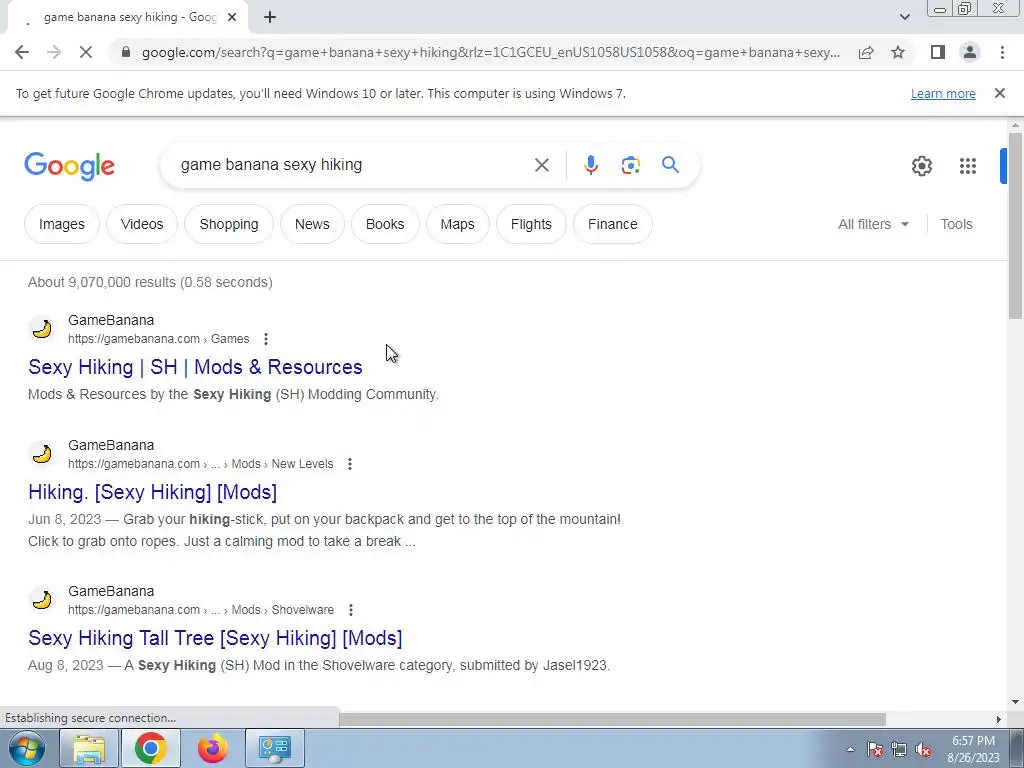Click the share page icon
Viewport: 1024px width, 768px height.
point(866,52)
